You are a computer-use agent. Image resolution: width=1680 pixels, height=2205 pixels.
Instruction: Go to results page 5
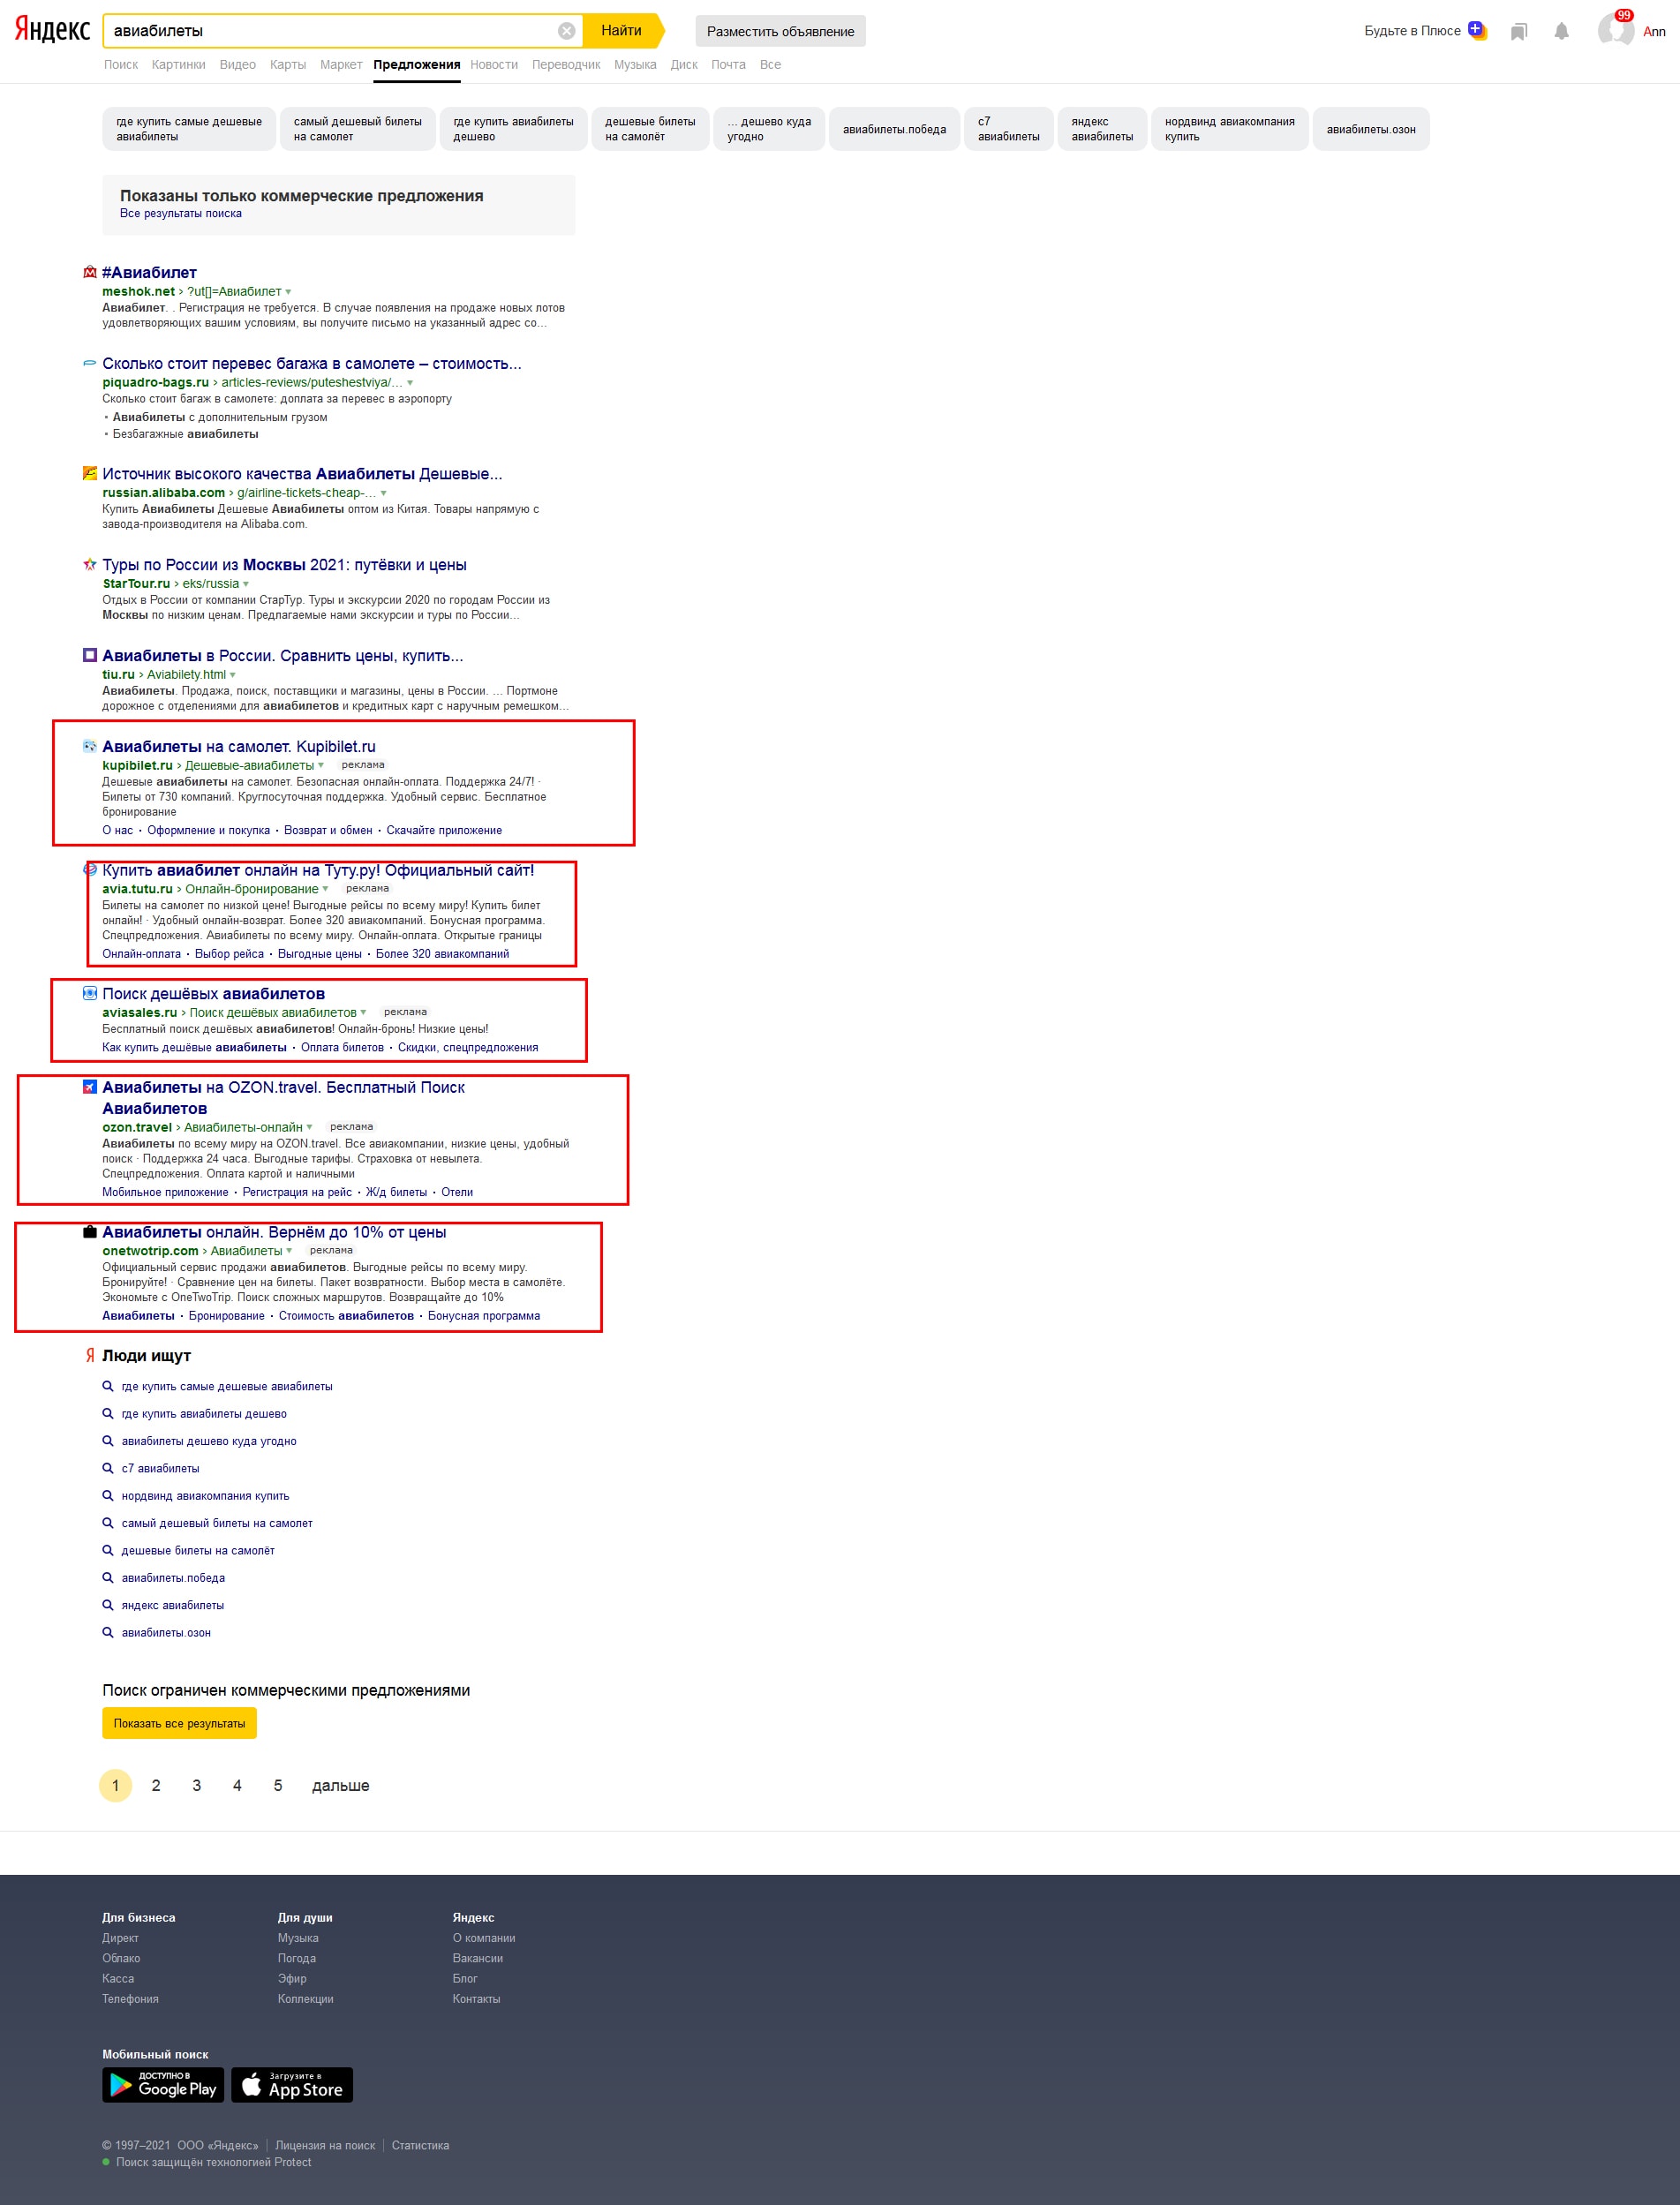coord(278,1785)
